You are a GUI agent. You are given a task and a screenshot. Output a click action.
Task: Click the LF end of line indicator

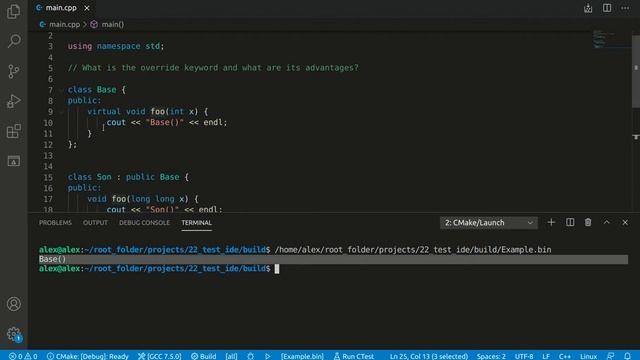pos(546,356)
